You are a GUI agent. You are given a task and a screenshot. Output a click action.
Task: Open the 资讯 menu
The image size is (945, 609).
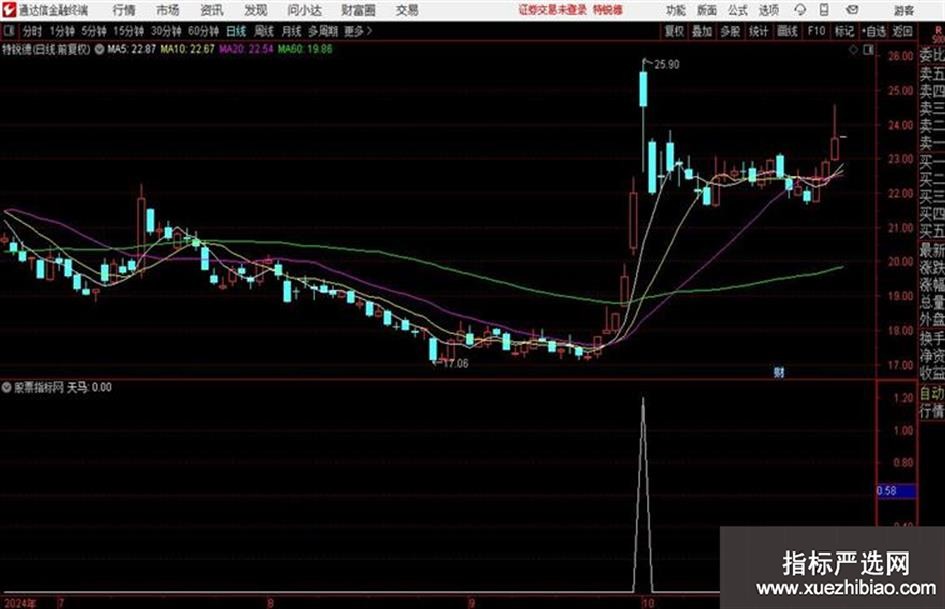(x=212, y=10)
